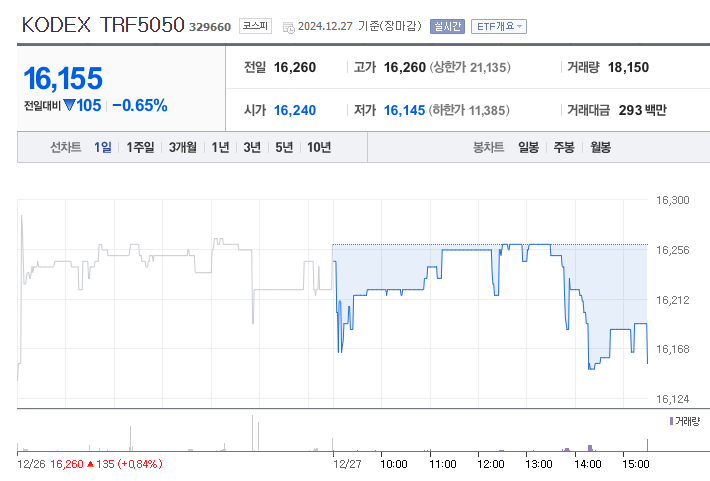This screenshot has width=710, height=481.
Task: Click the 시가 value 16,240
Action: [x=295, y=110]
